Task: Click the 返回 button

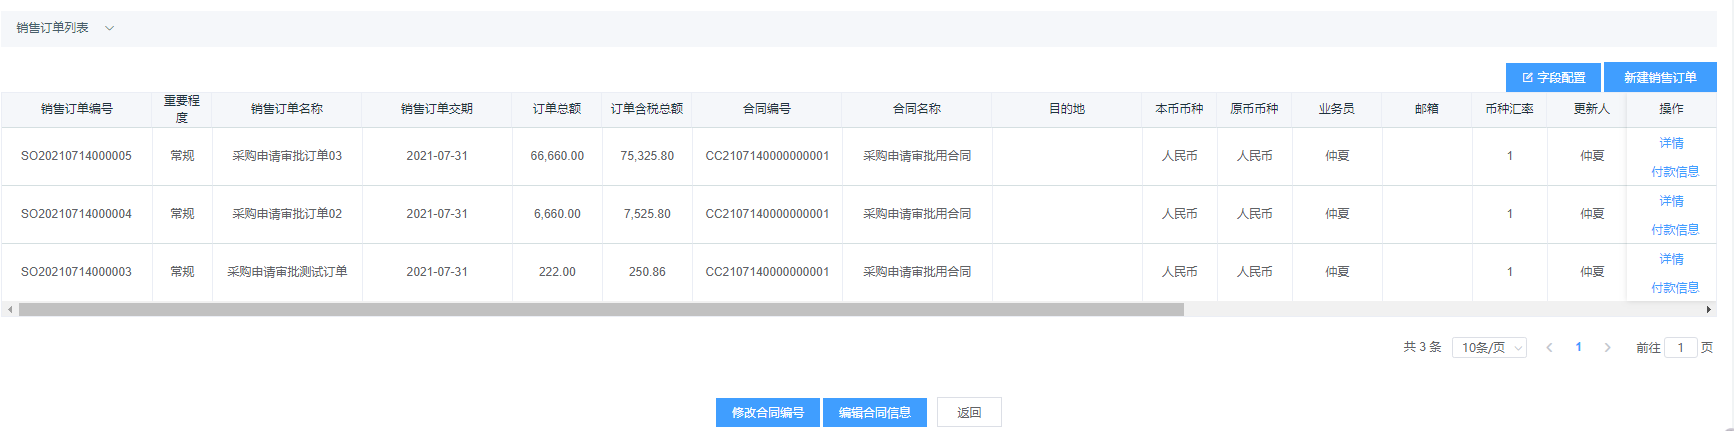Action: [x=968, y=412]
